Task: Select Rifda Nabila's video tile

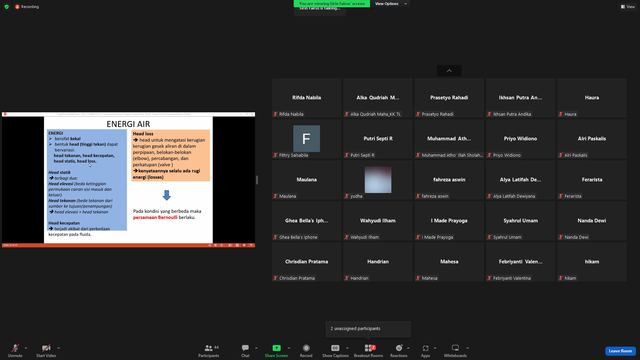Action: point(307,98)
